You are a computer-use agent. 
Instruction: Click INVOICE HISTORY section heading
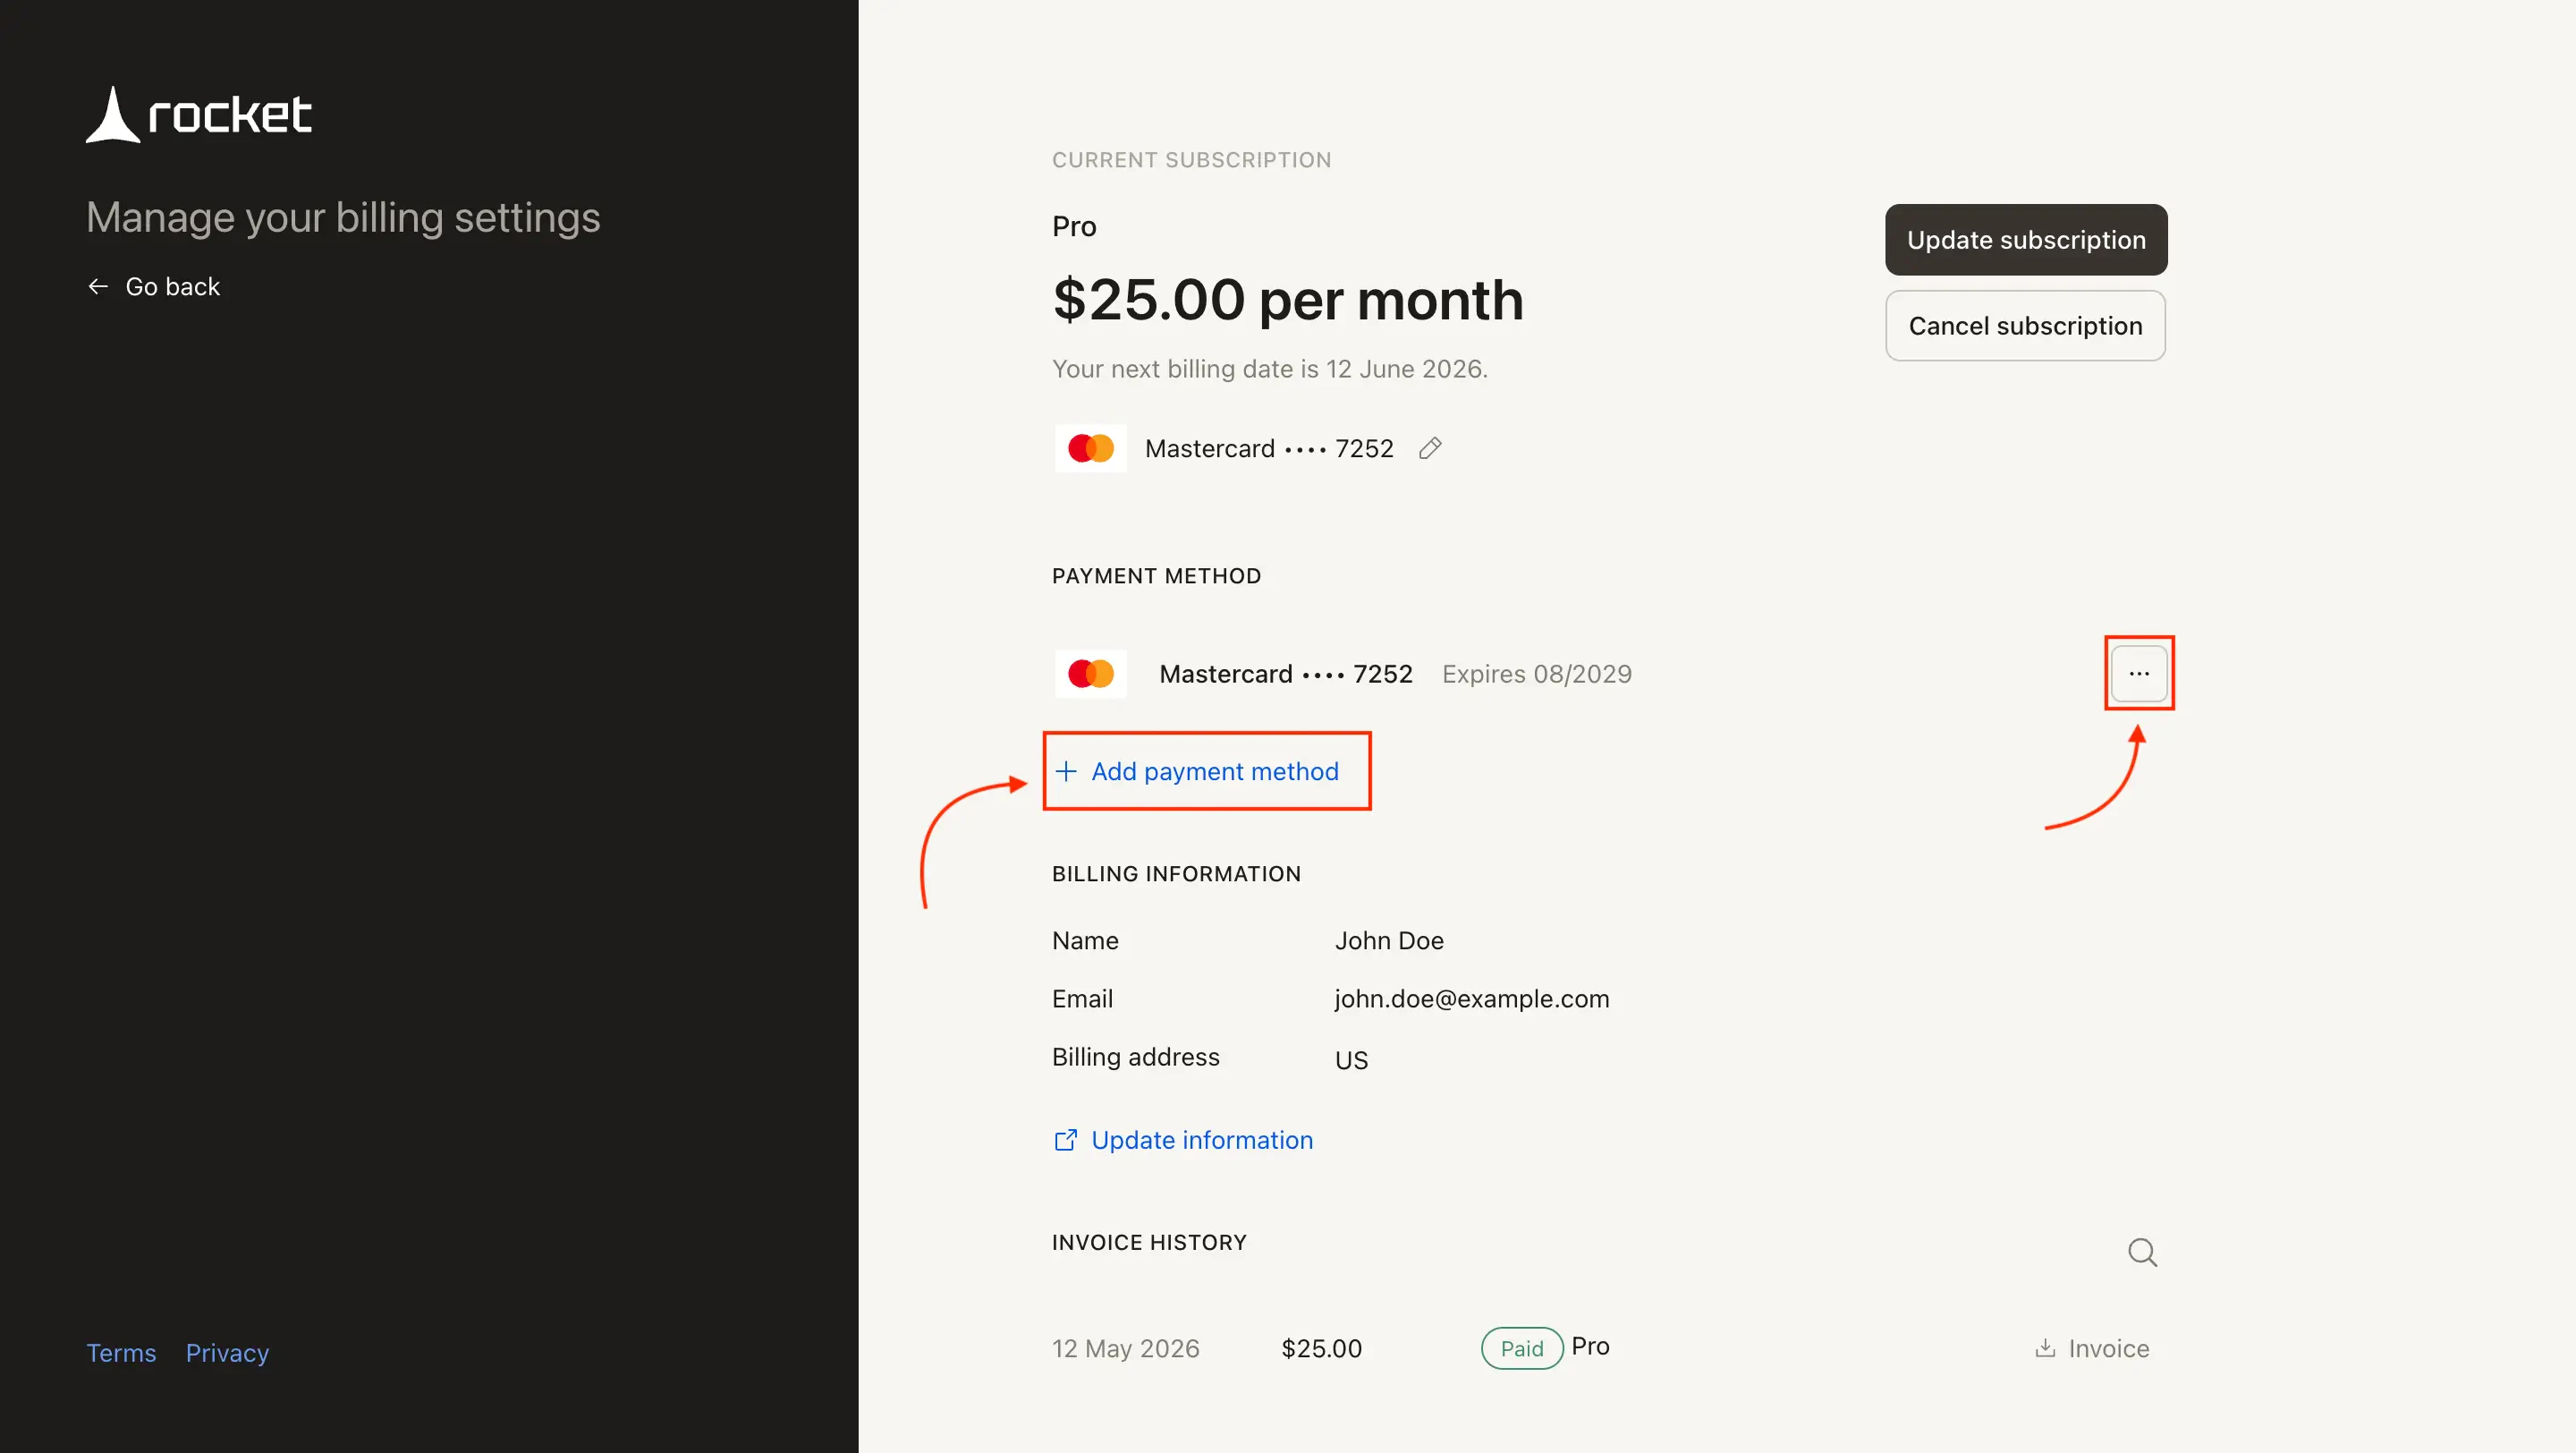(1149, 1242)
